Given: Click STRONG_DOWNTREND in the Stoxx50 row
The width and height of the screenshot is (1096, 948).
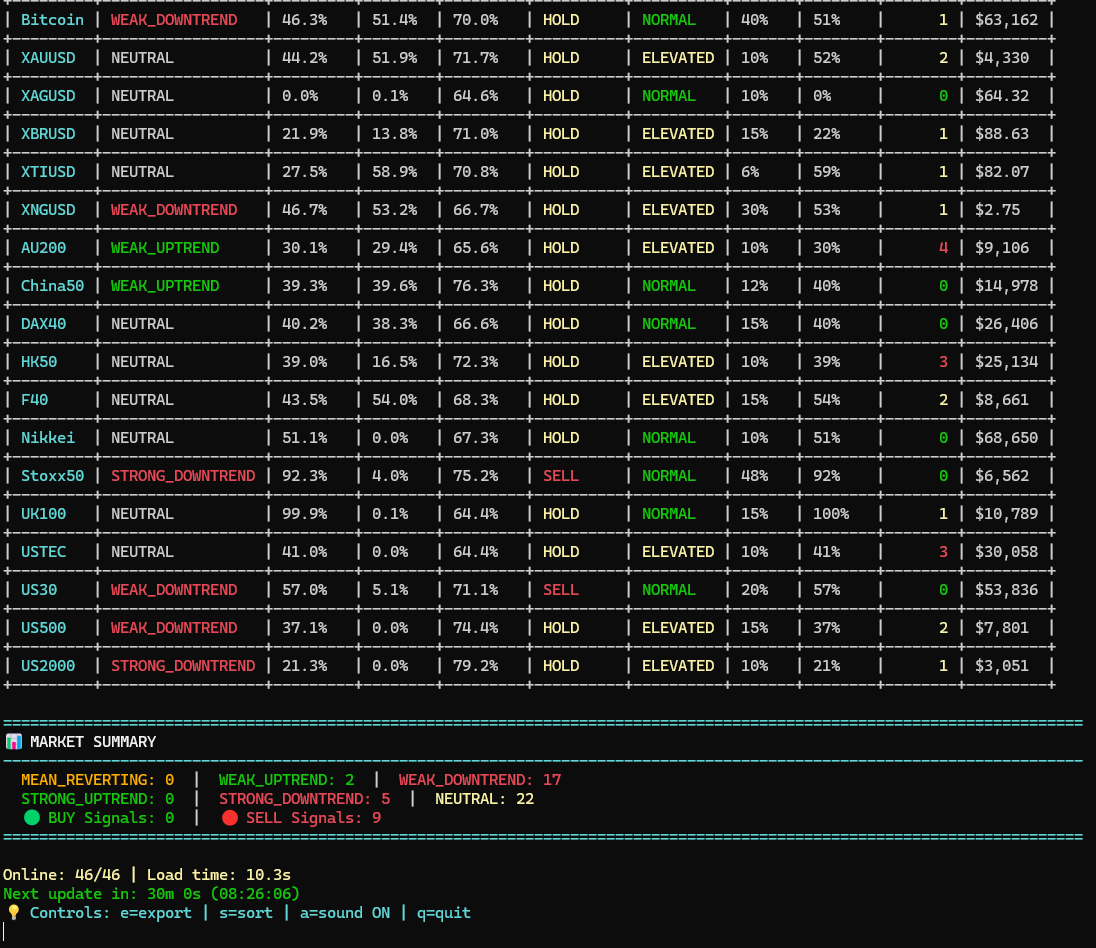Looking at the screenshot, I should pos(183,476).
